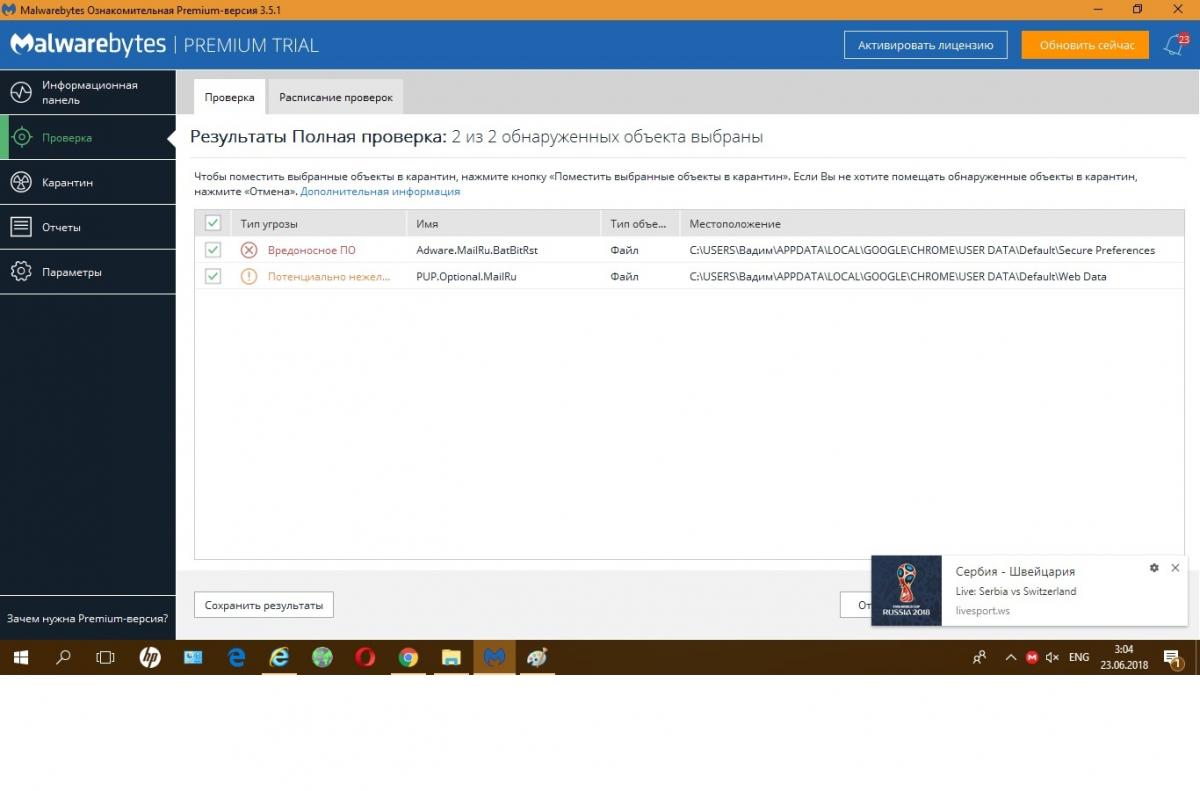The image size is (1200, 791).
Task: Switch the ENG input language
Action: pos(1079,658)
